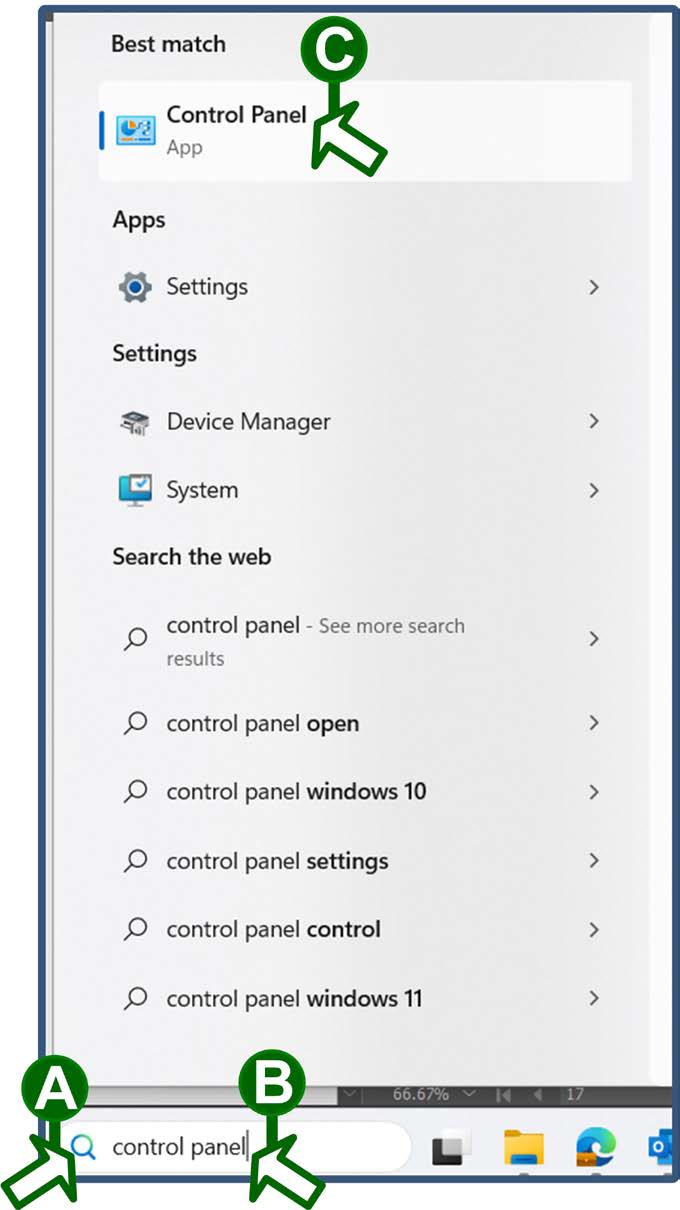Viewport: 680px width, 1210px height.
Task: Open File Explorer from the taskbar
Action: [523, 1147]
